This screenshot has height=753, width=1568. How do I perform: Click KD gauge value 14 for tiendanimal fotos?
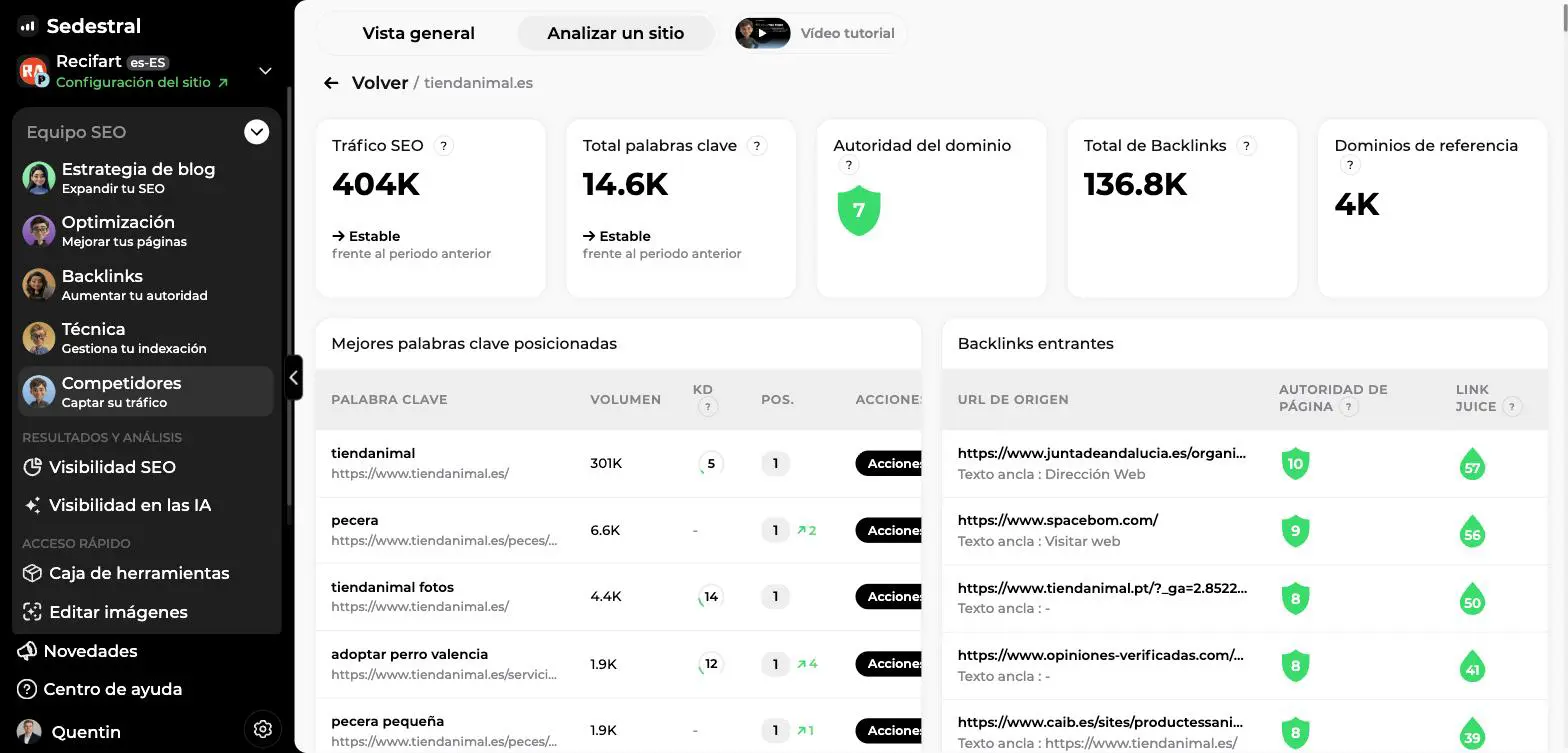pos(711,597)
